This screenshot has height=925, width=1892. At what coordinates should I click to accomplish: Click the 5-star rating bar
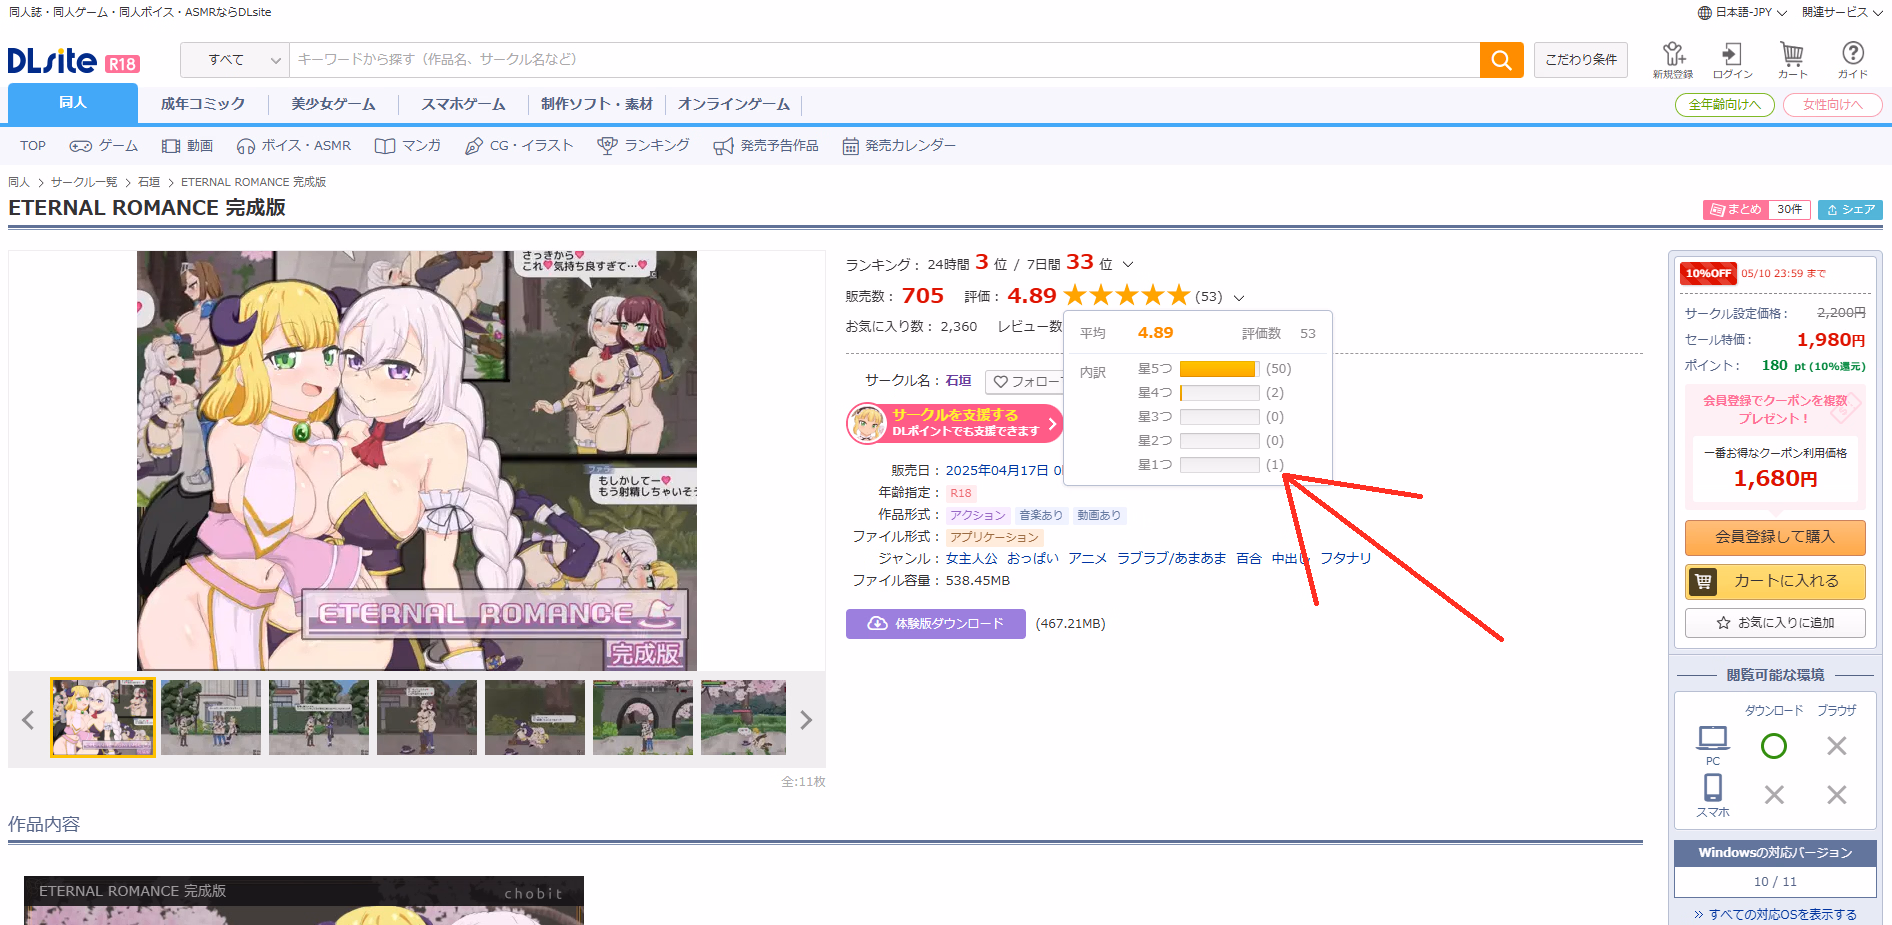(x=1219, y=369)
